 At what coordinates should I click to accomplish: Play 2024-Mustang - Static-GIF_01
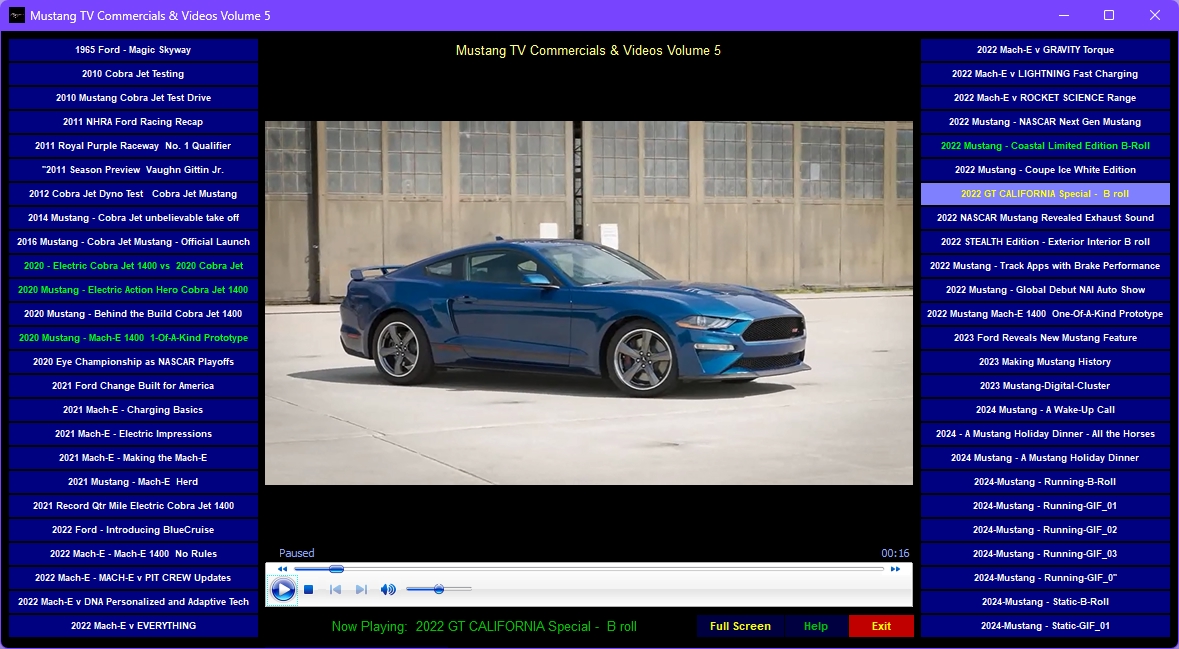pyautogui.click(x=1045, y=626)
